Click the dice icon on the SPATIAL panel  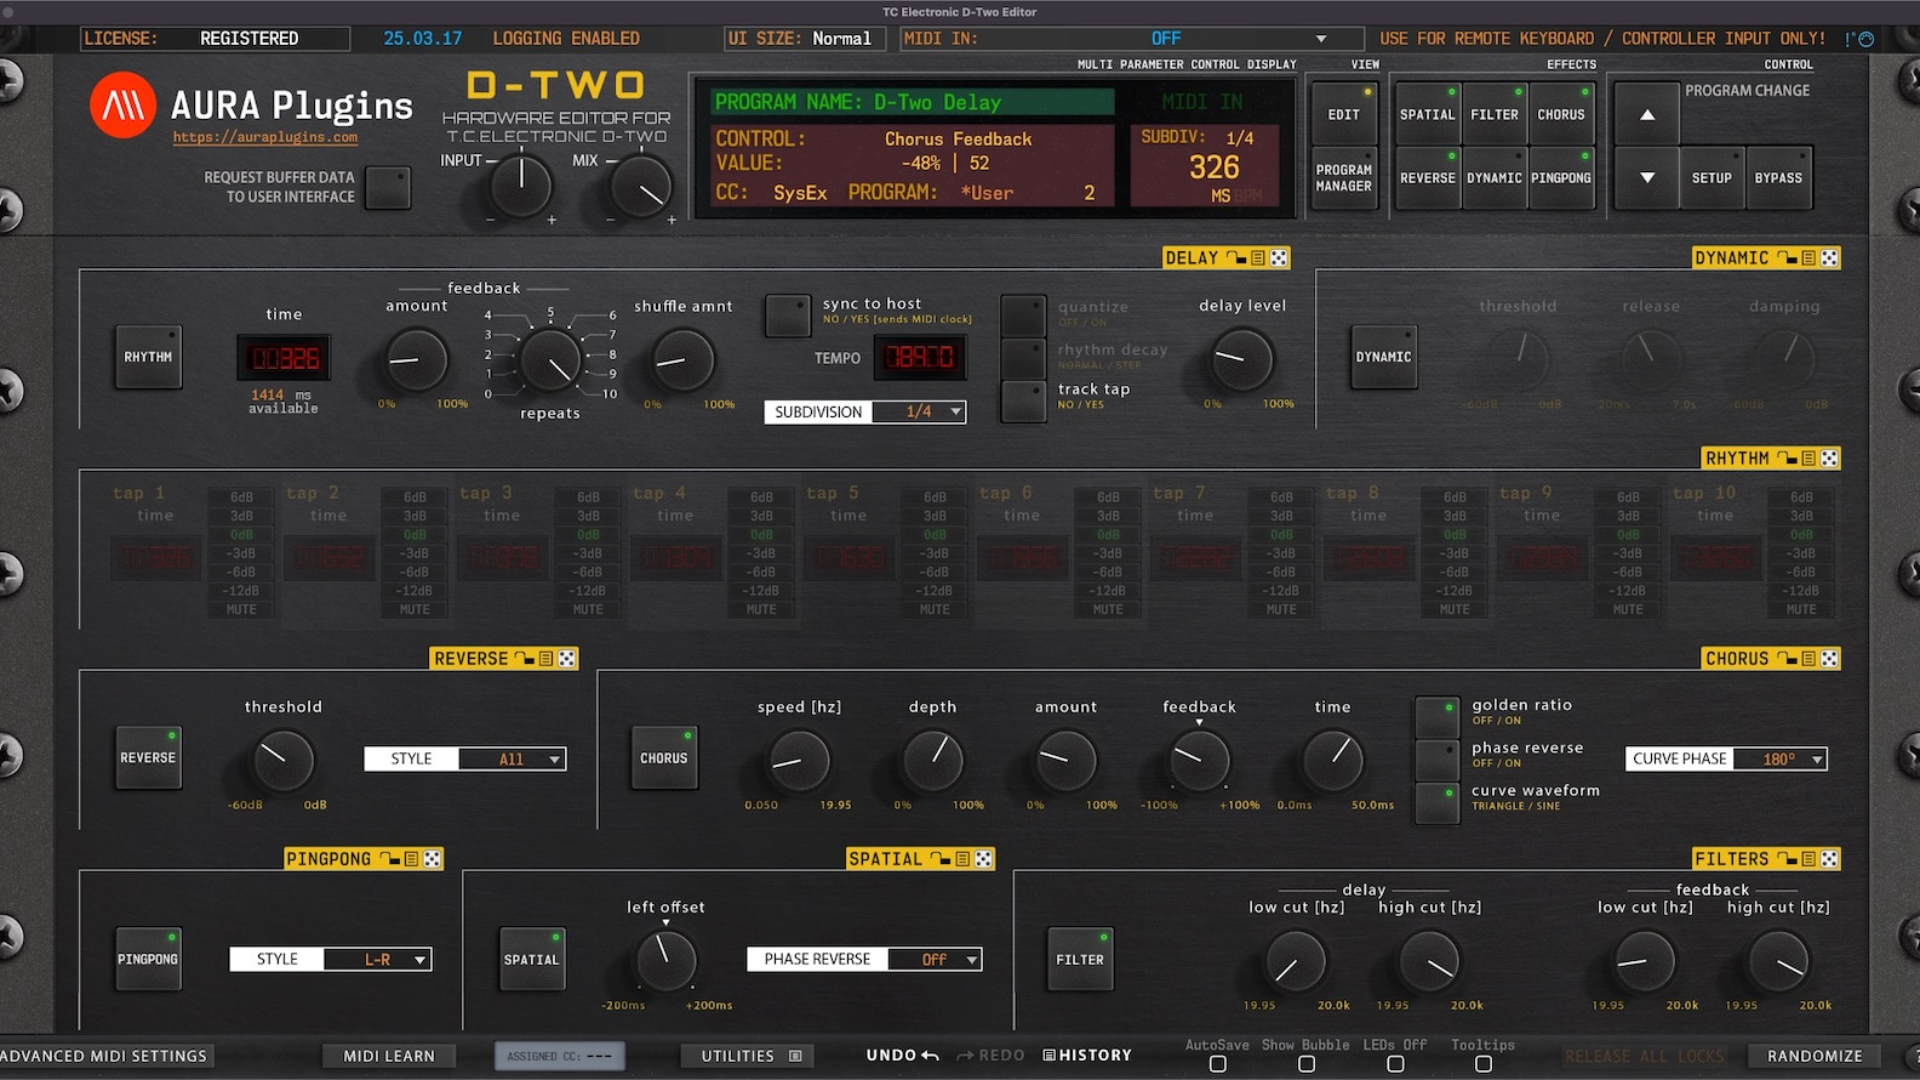(x=984, y=858)
